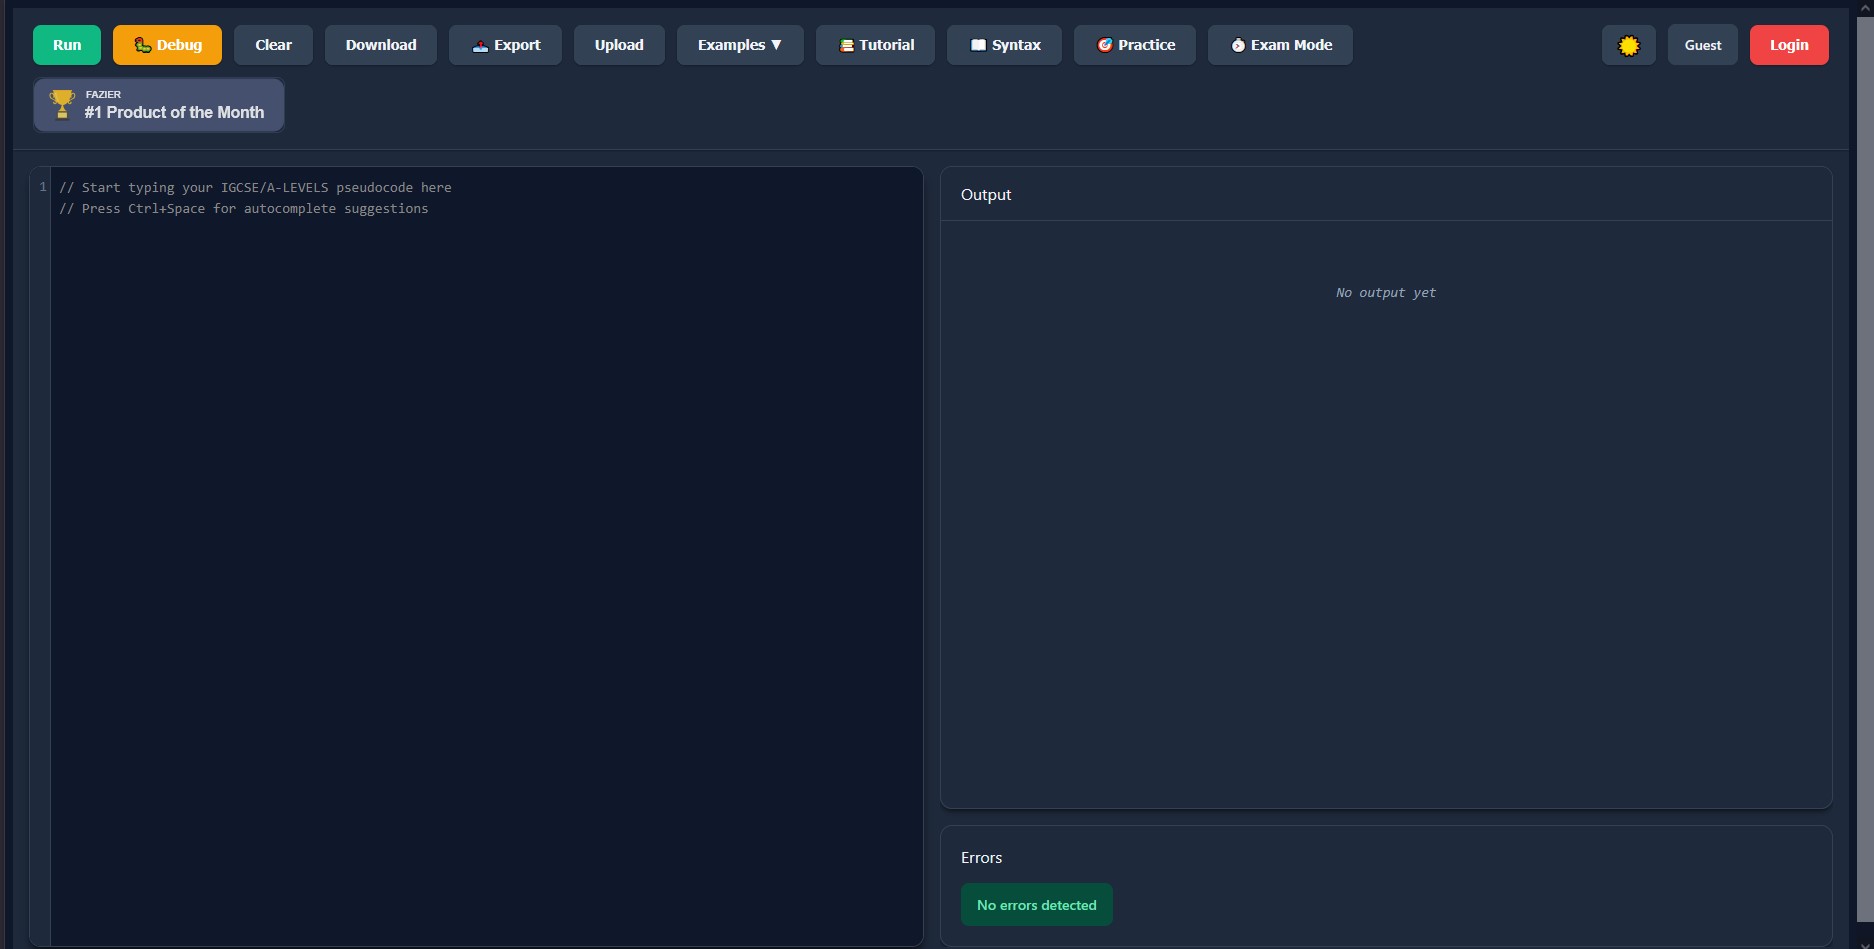Click the Syntax book icon
This screenshot has width=1874, height=949.
pos(978,44)
